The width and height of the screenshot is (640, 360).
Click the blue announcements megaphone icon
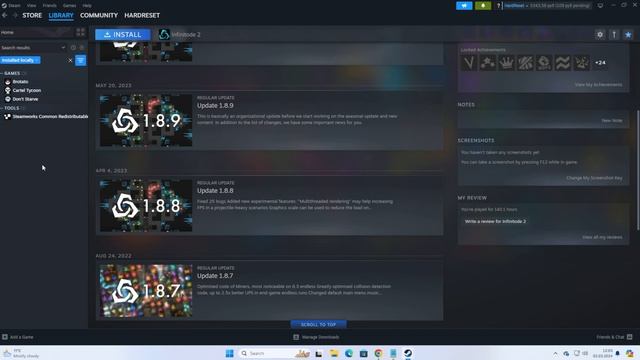click(x=464, y=6)
